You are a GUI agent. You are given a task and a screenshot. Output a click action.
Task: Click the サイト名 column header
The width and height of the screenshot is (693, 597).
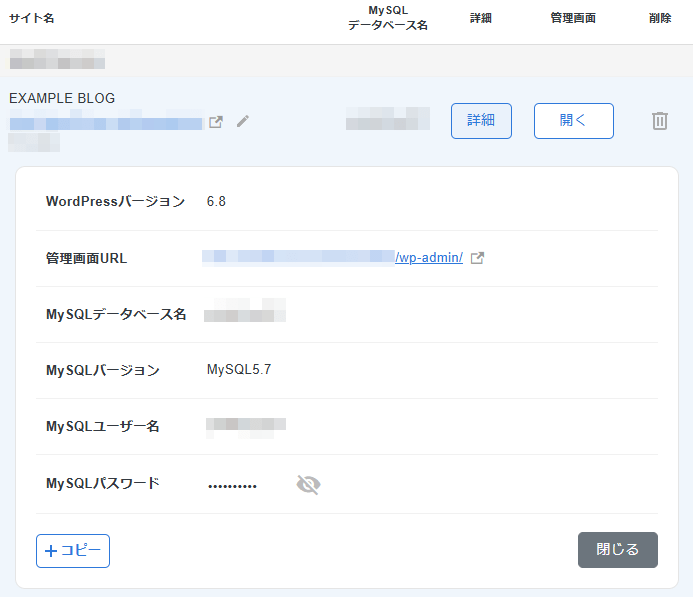tap(32, 18)
